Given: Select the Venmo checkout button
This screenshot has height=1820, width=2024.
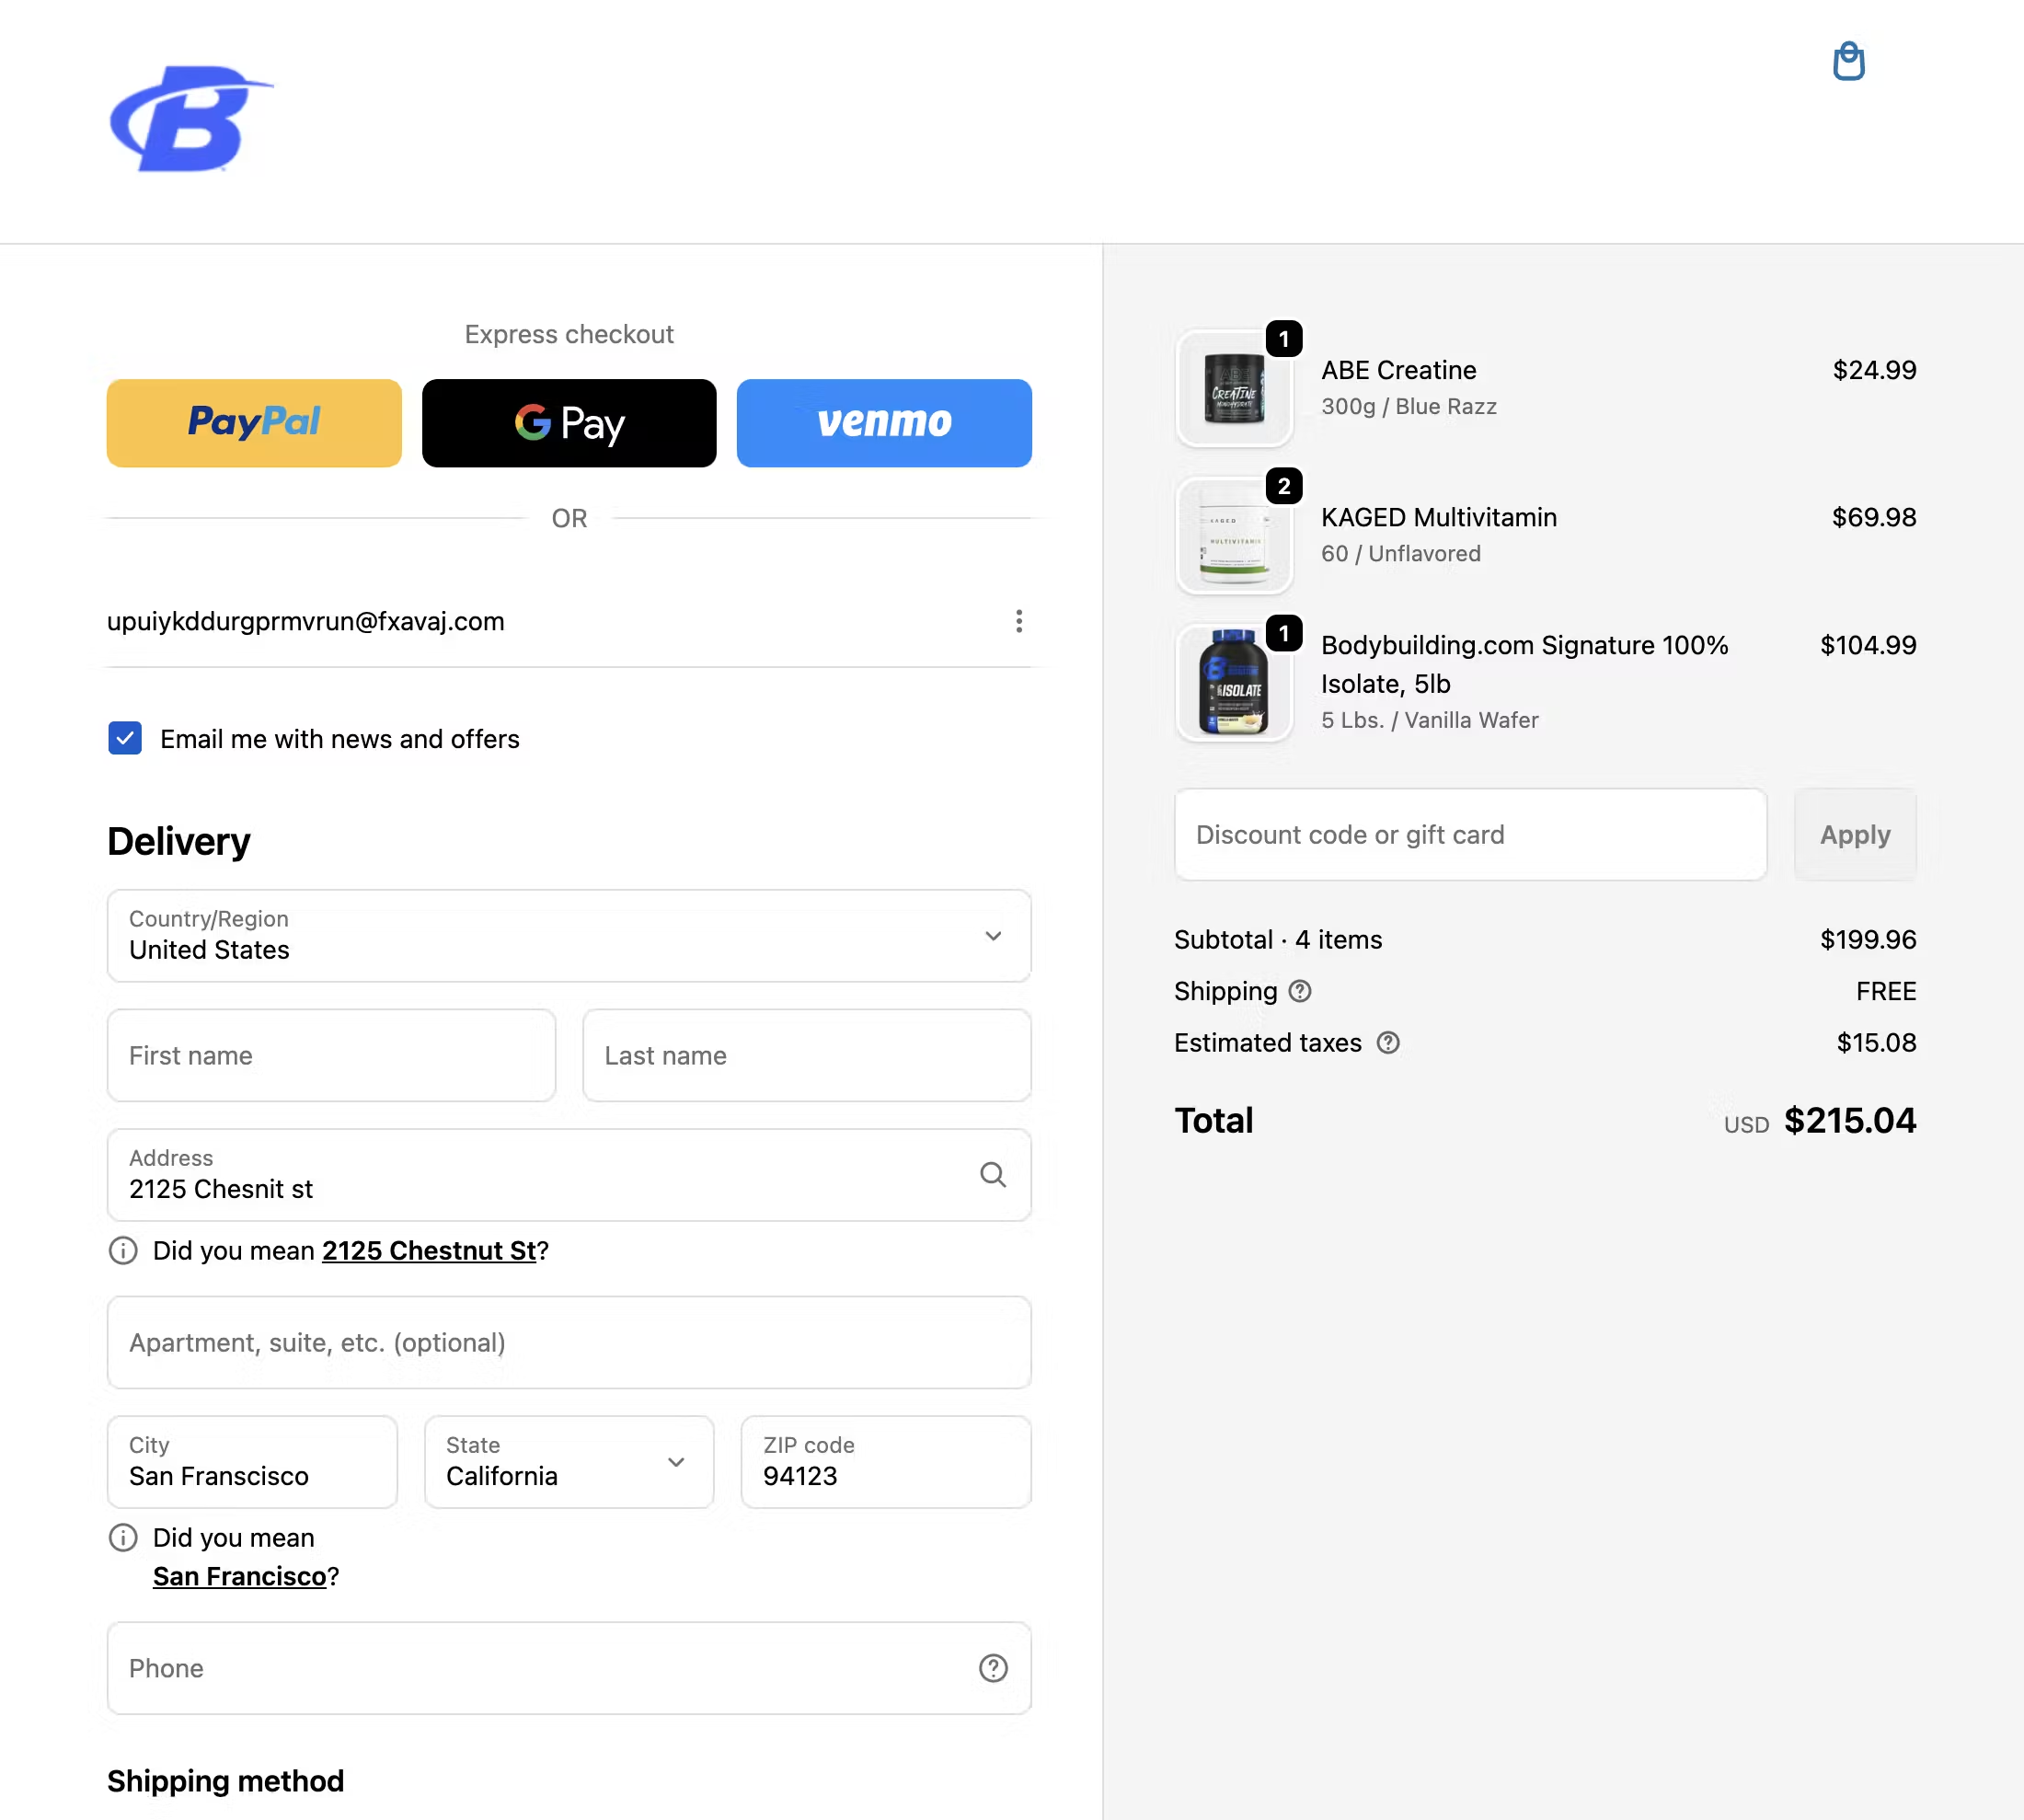Looking at the screenshot, I should [x=883, y=423].
